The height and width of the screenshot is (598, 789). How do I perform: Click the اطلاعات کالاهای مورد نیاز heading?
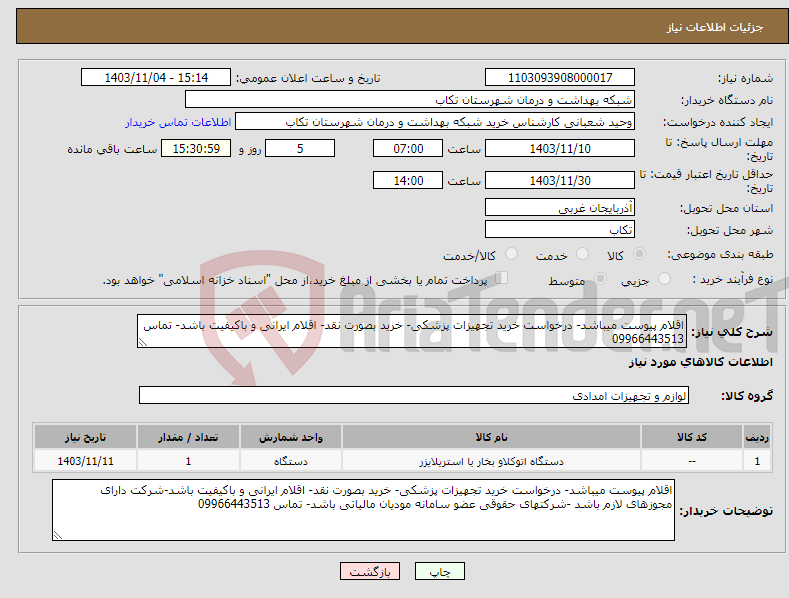click(700, 362)
